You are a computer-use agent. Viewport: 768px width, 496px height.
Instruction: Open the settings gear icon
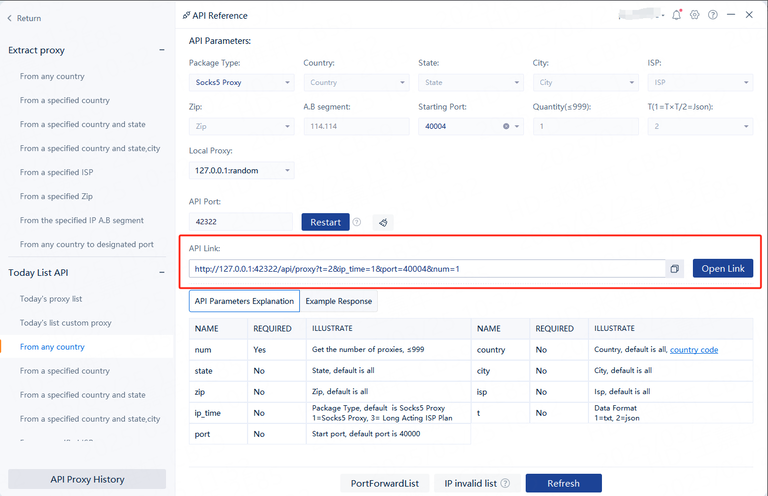pos(695,16)
